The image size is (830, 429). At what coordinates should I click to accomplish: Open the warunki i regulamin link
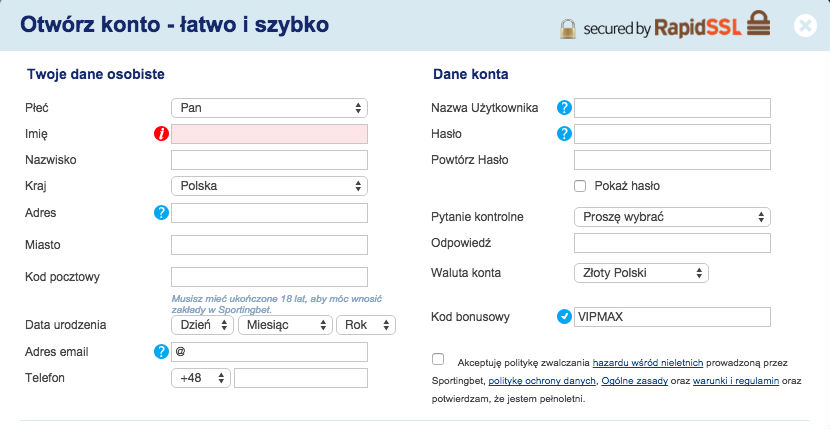click(736, 381)
